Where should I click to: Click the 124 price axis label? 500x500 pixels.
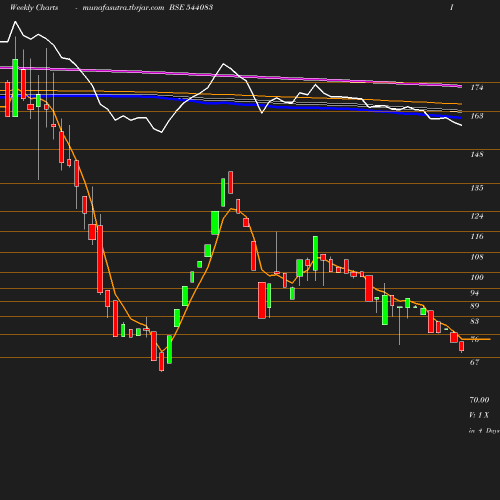point(477,216)
